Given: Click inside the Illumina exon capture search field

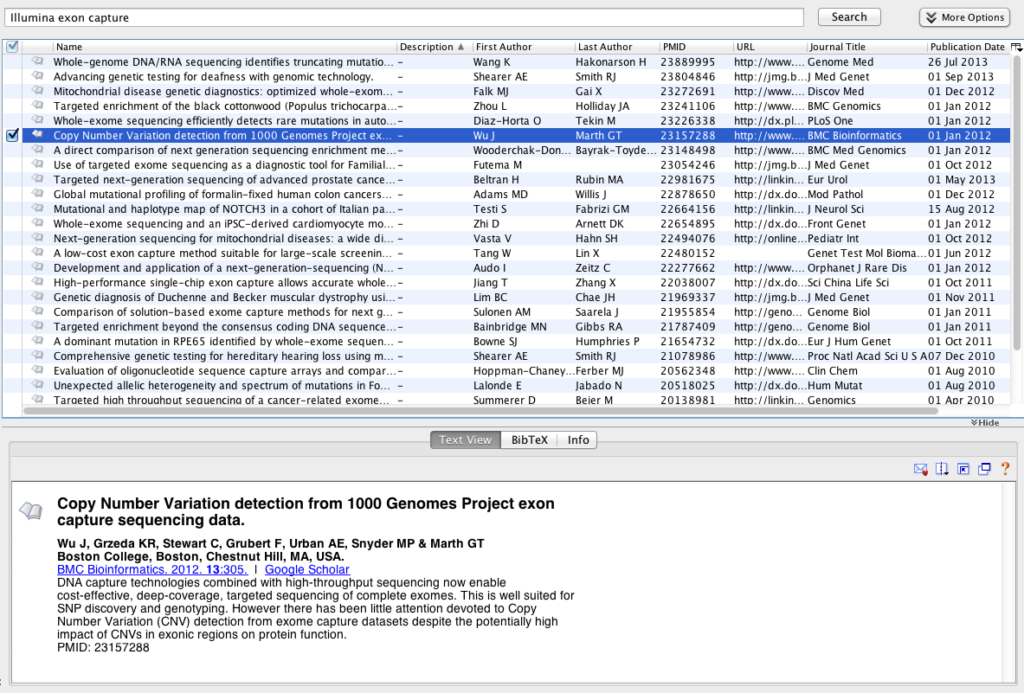Looking at the screenshot, I should click(x=400, y=16).
